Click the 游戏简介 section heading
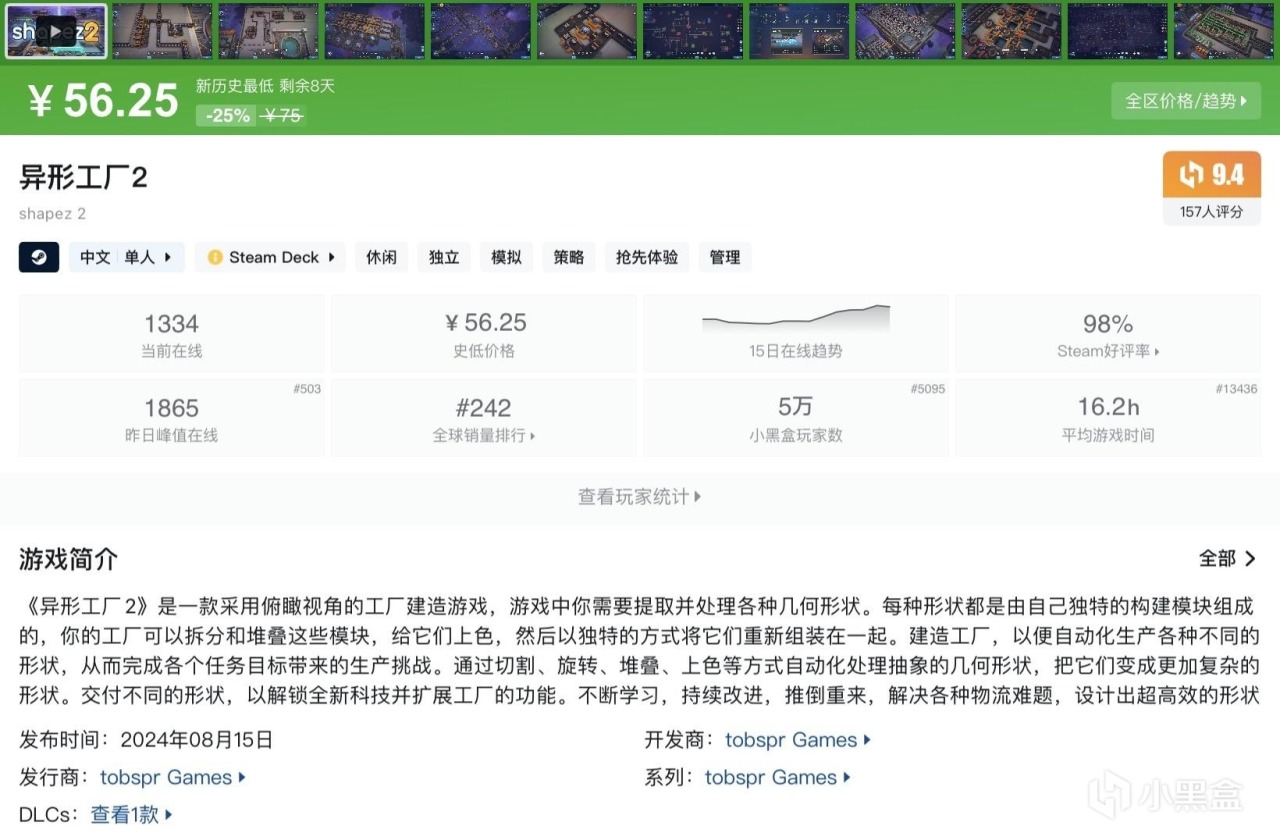Image resolution: width=1280 pixels, height=840 pixels. tap(68, 559)
